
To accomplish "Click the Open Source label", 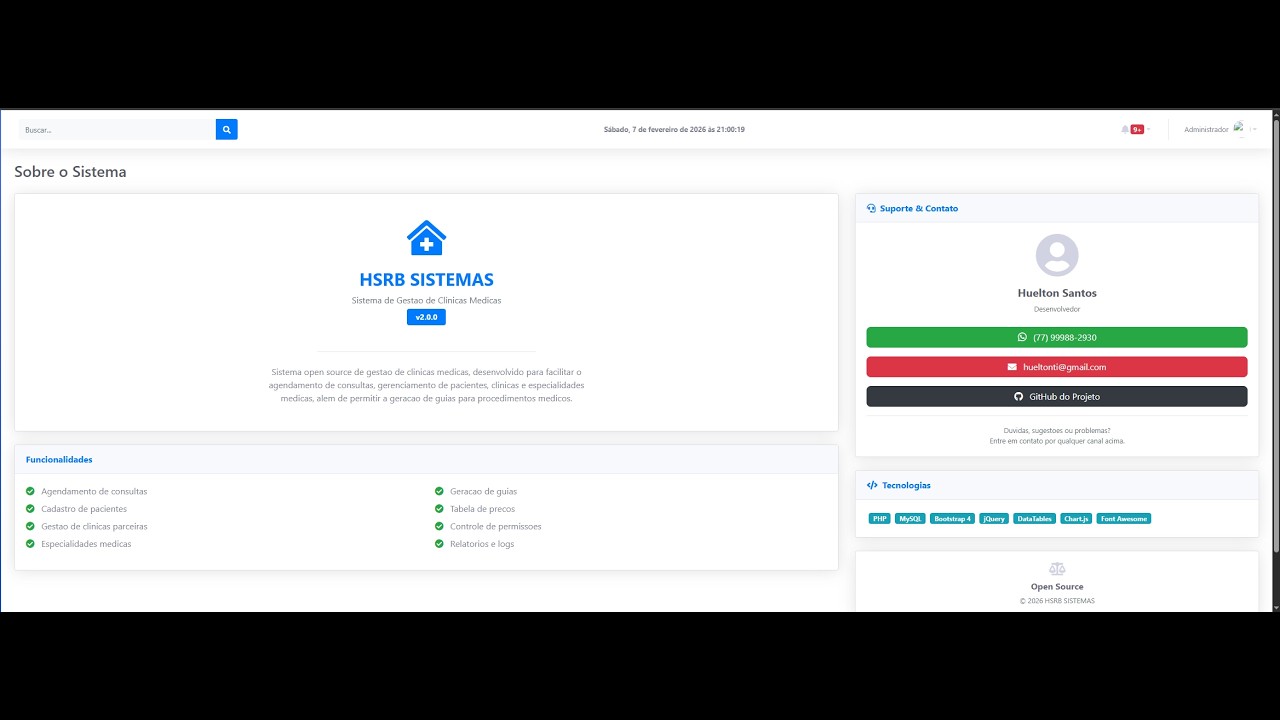I will tap(1057, 587).
